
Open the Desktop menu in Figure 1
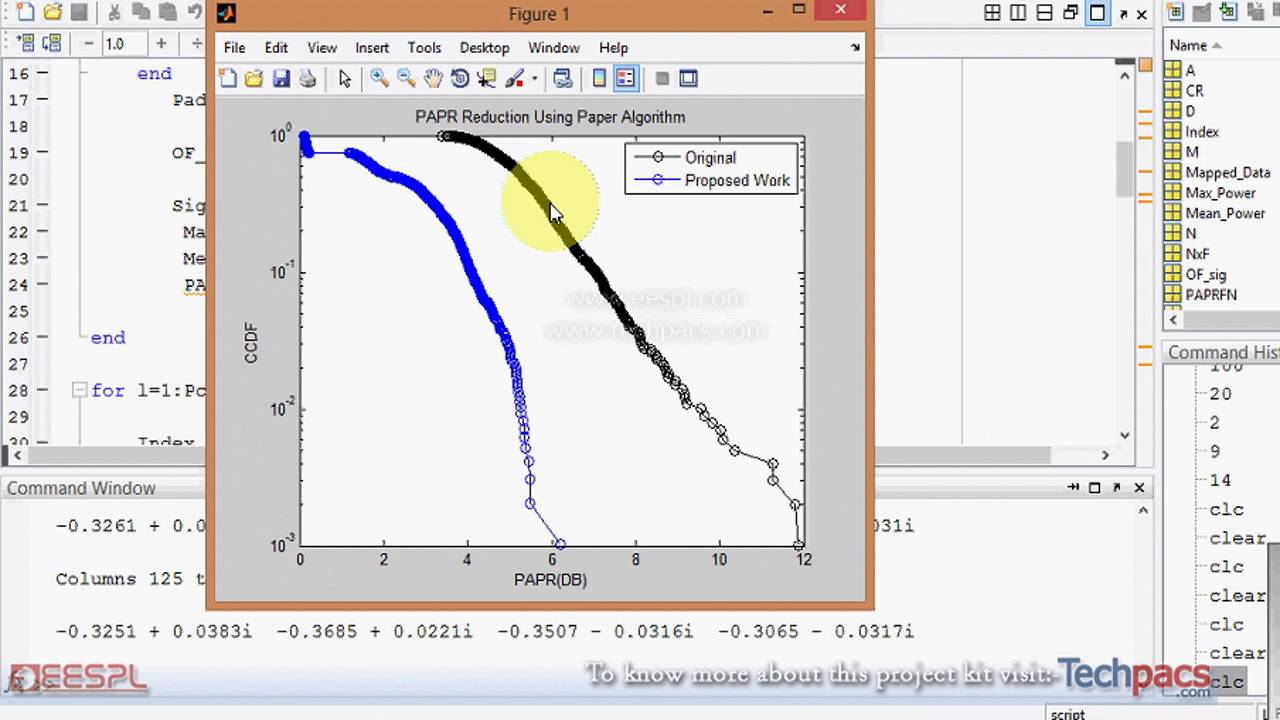coord(484,47)
